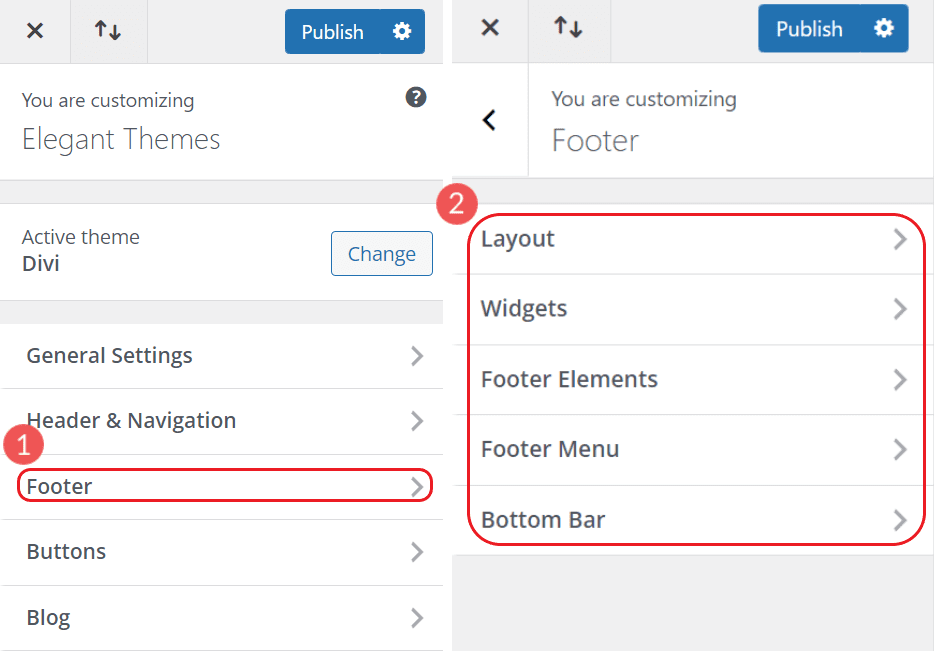Expand the Footer section chevron
This screenshot has height=651, width=934.
click(x=419, y=486)
